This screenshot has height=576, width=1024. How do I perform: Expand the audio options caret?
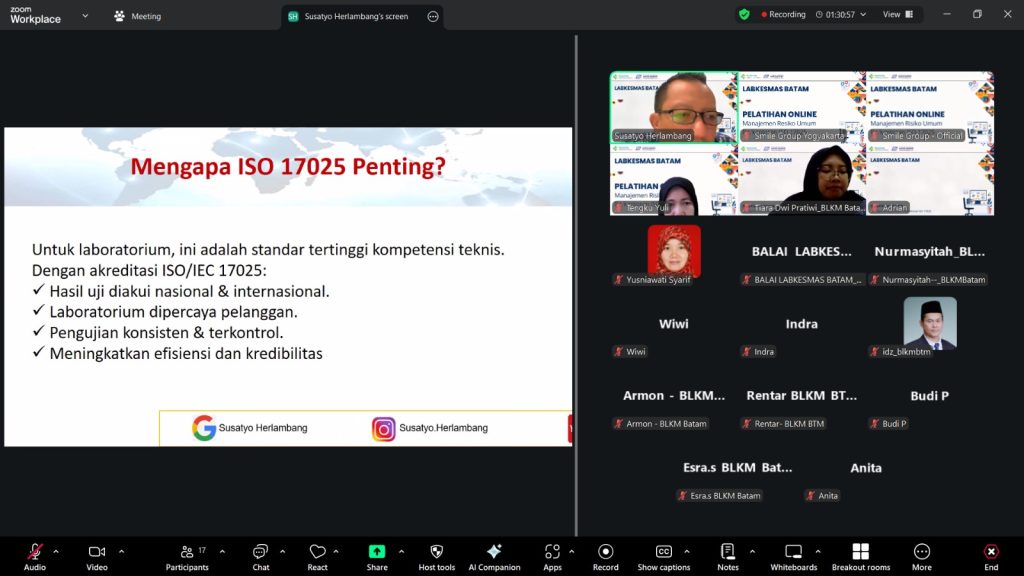pyautogui.click(x=56, y=551)
